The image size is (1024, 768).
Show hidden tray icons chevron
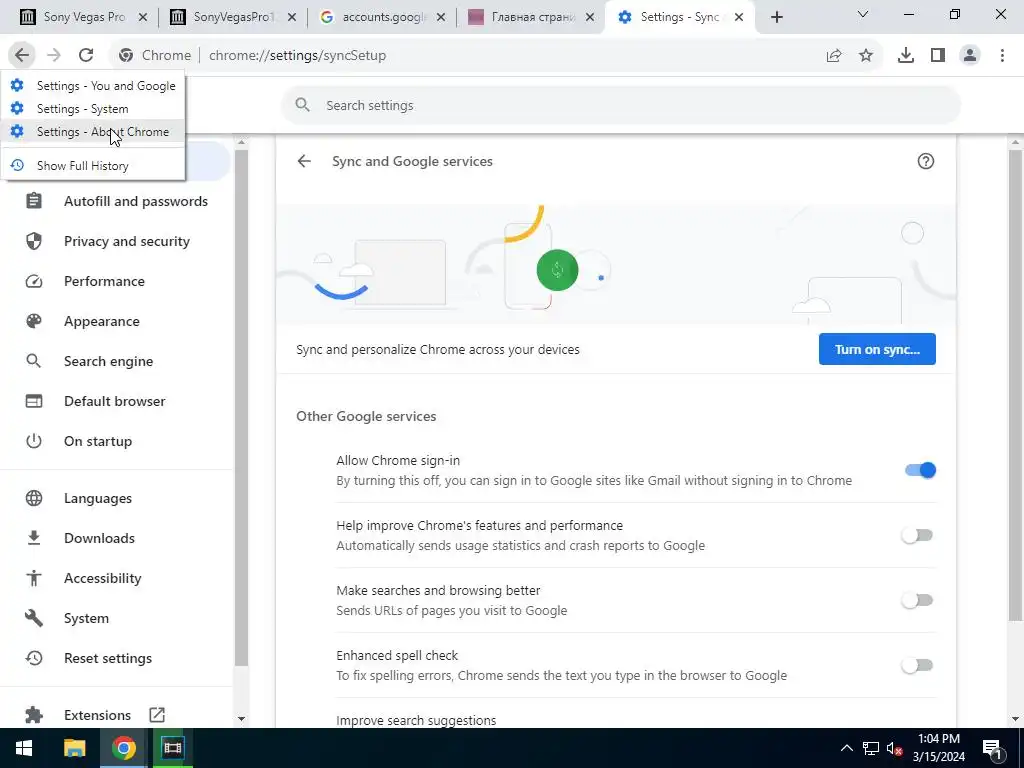click(x=846, y=748)
